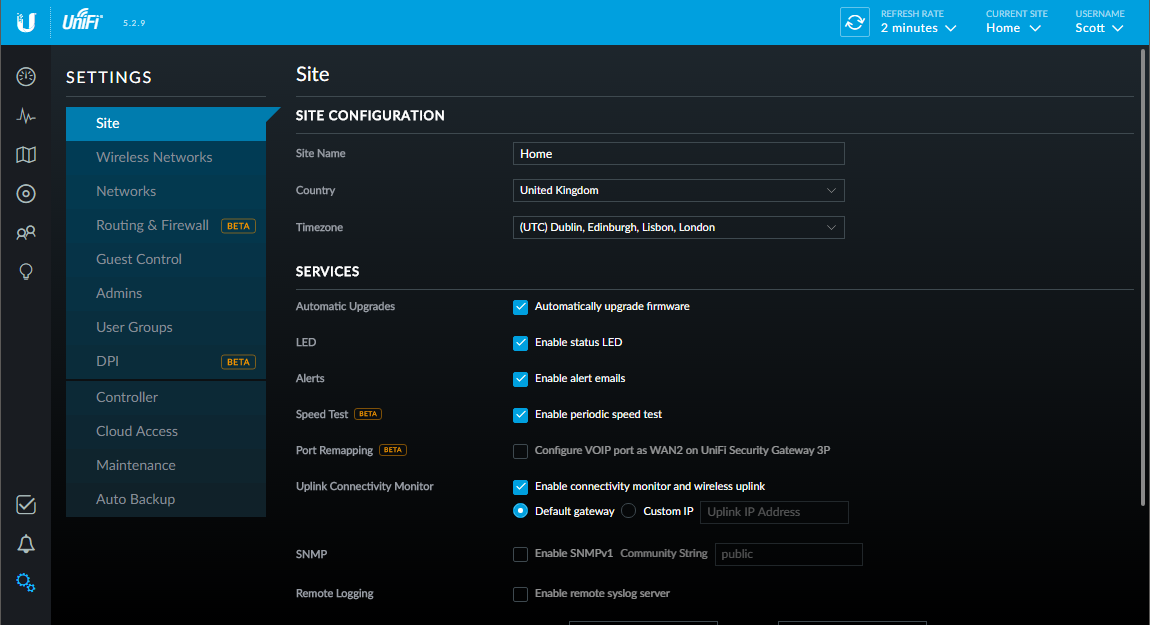Select the Custom IP radio button
1150x625 pixels.
click(x=627, y=510)
